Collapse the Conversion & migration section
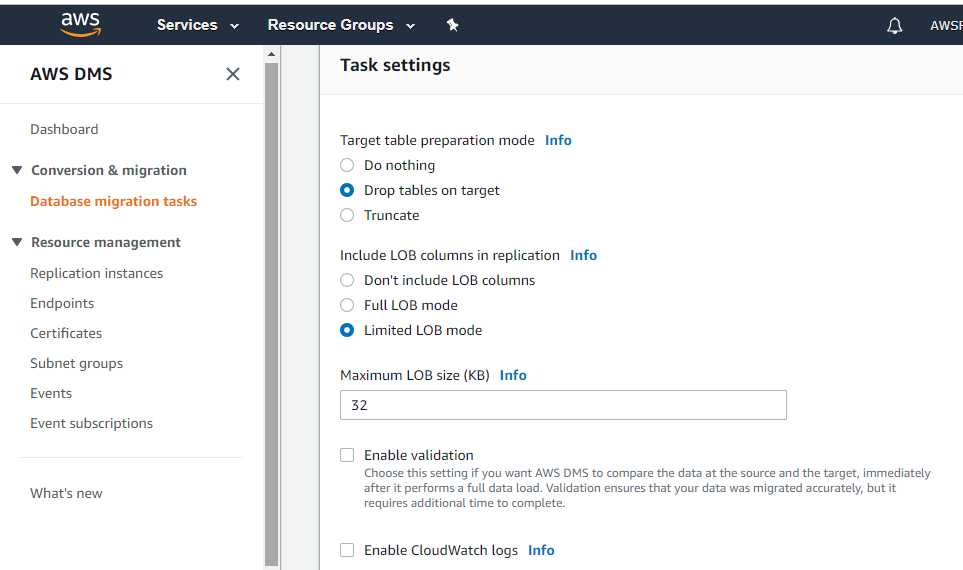963x570 pixels. pos(17,170)
